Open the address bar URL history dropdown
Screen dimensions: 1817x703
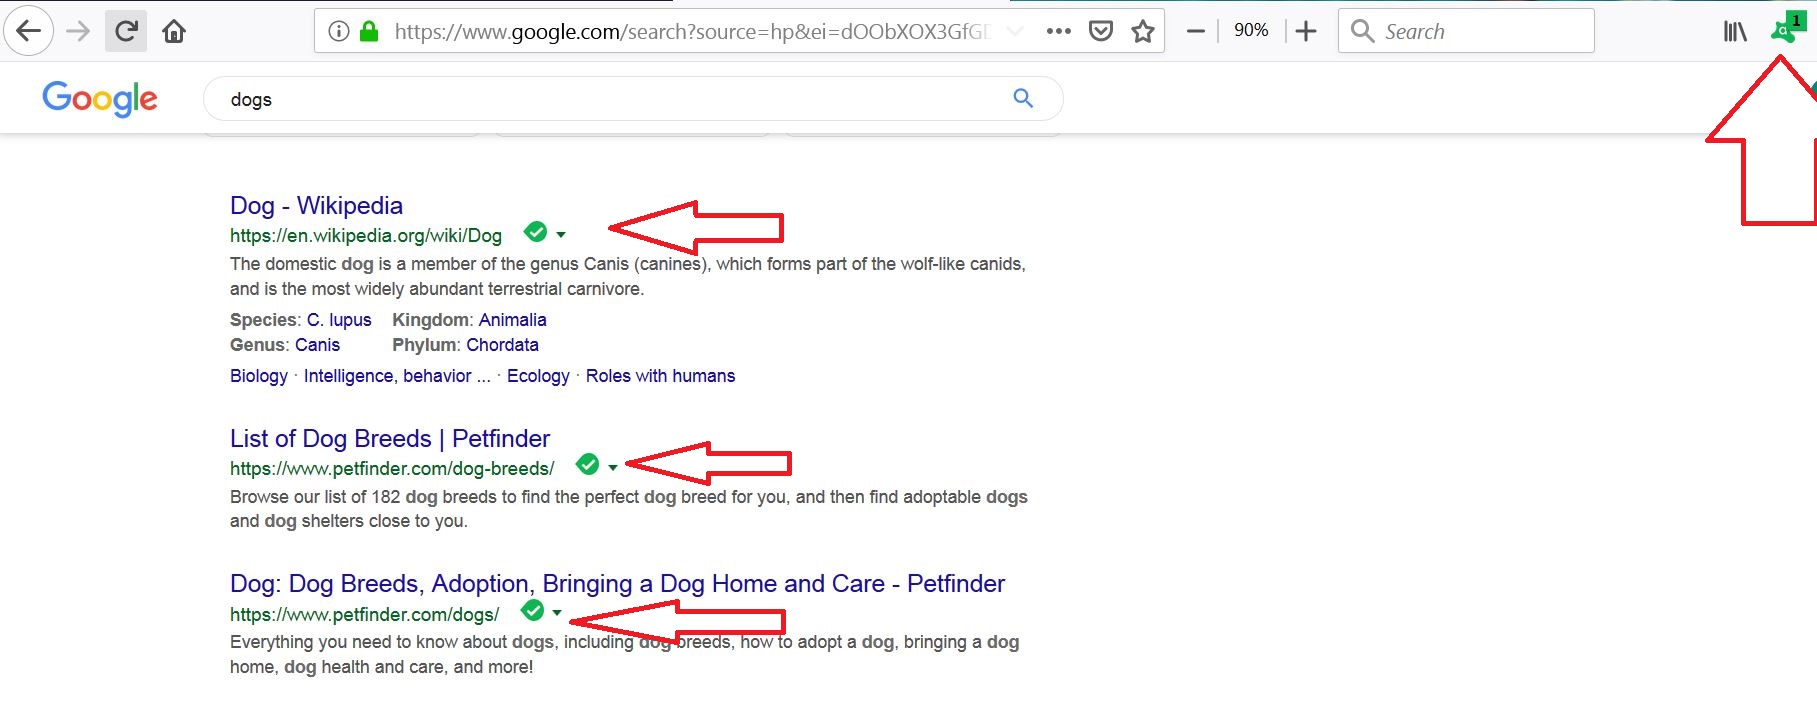pos(1015,31)
